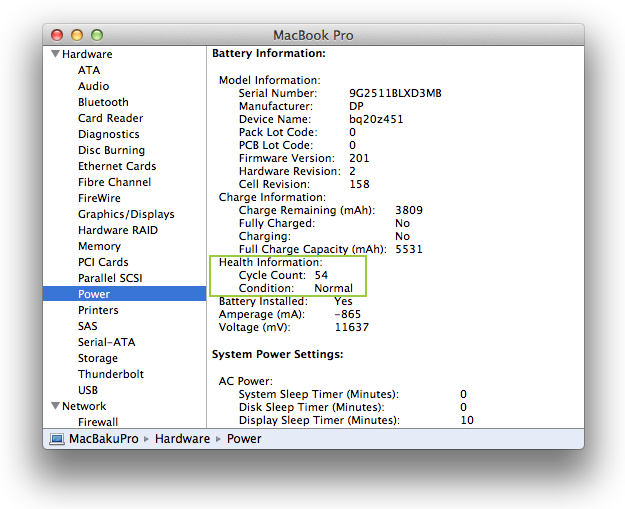
Task: Click Power in the path bar
Action: [244, 439]
